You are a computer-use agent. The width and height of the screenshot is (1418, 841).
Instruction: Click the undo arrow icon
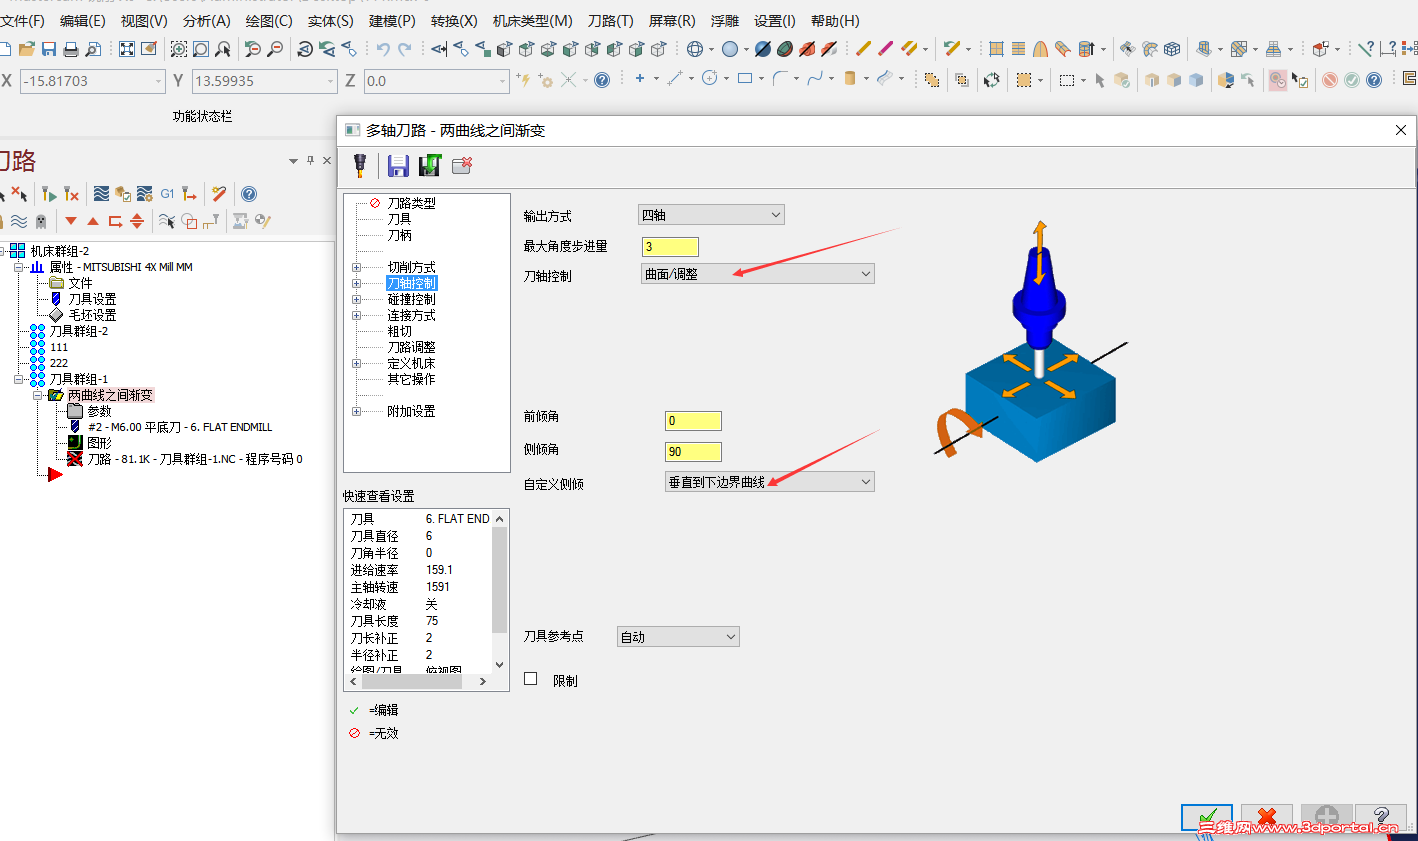[383, 49]
